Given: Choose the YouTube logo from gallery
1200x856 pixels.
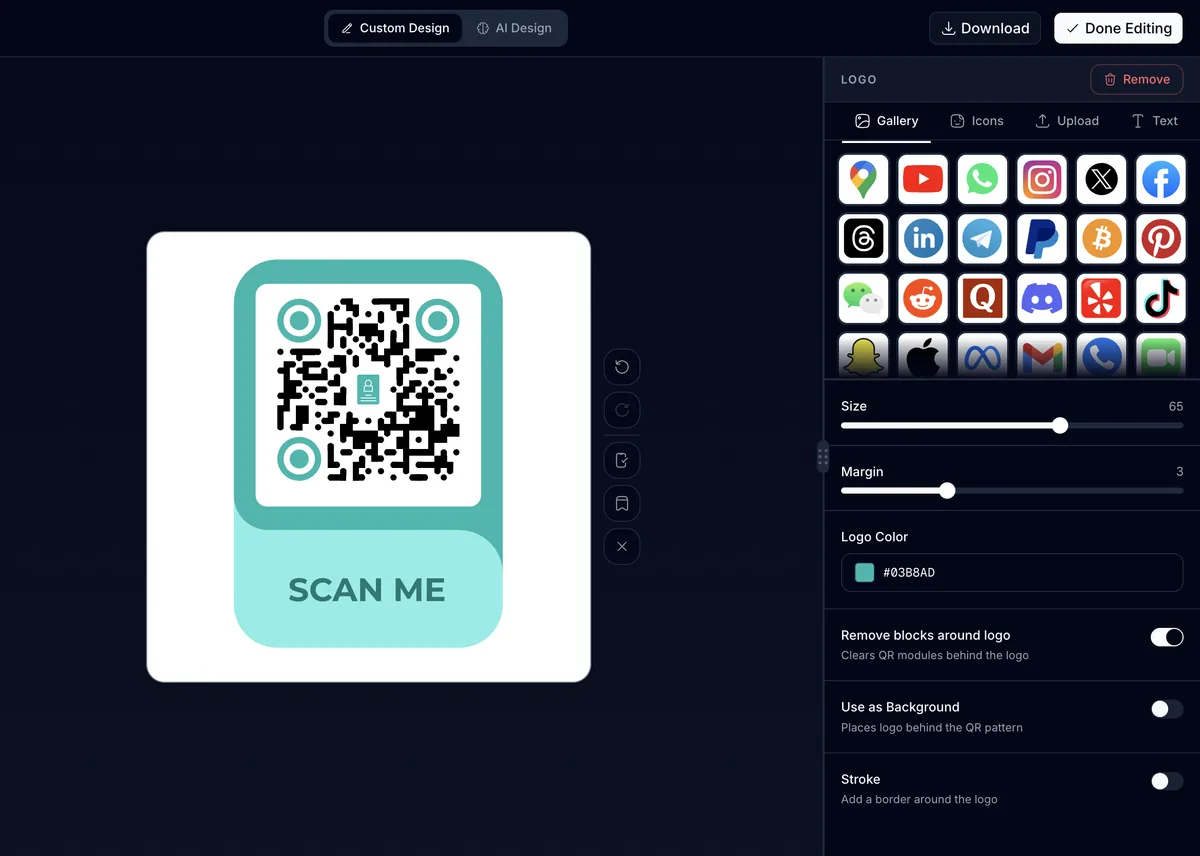Looking at the screenshot, I should click(923, 180).
